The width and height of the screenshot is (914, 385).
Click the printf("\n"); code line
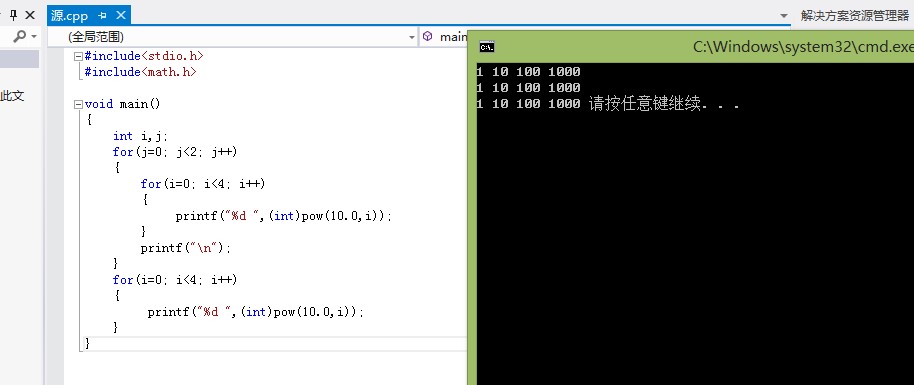click(x=185, y=248)
